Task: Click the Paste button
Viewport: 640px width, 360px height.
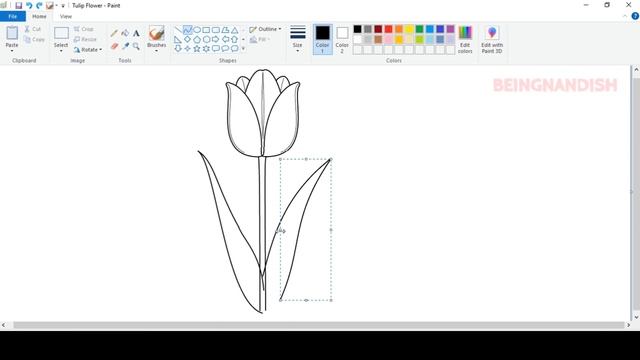Action: (x=12, y=37)
